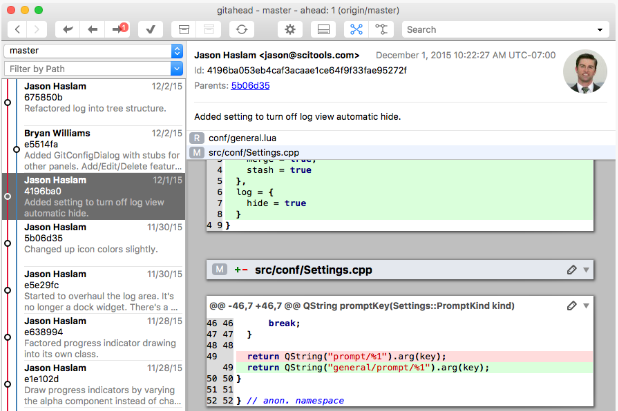The width and height of the screenshot is (618, 411).
Task: Open the settings gear button
Action: pos(290,29)
